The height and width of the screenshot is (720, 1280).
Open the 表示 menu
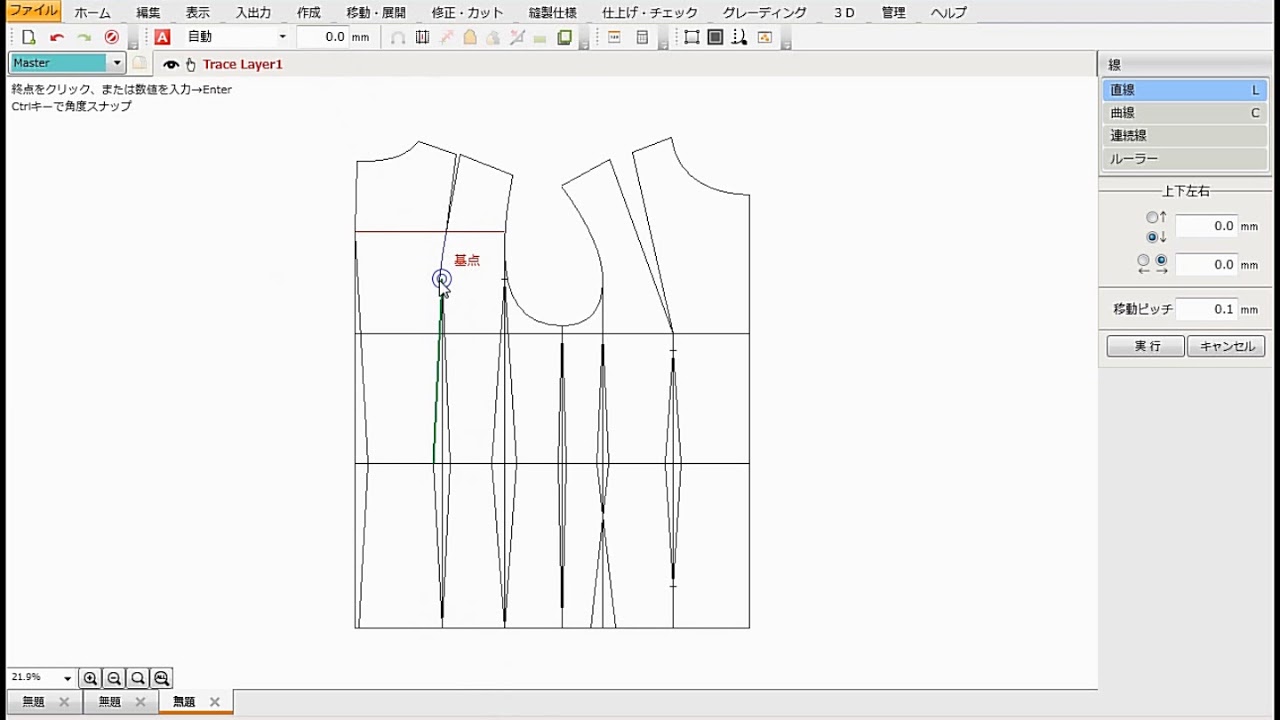click(x=198, y=13)
